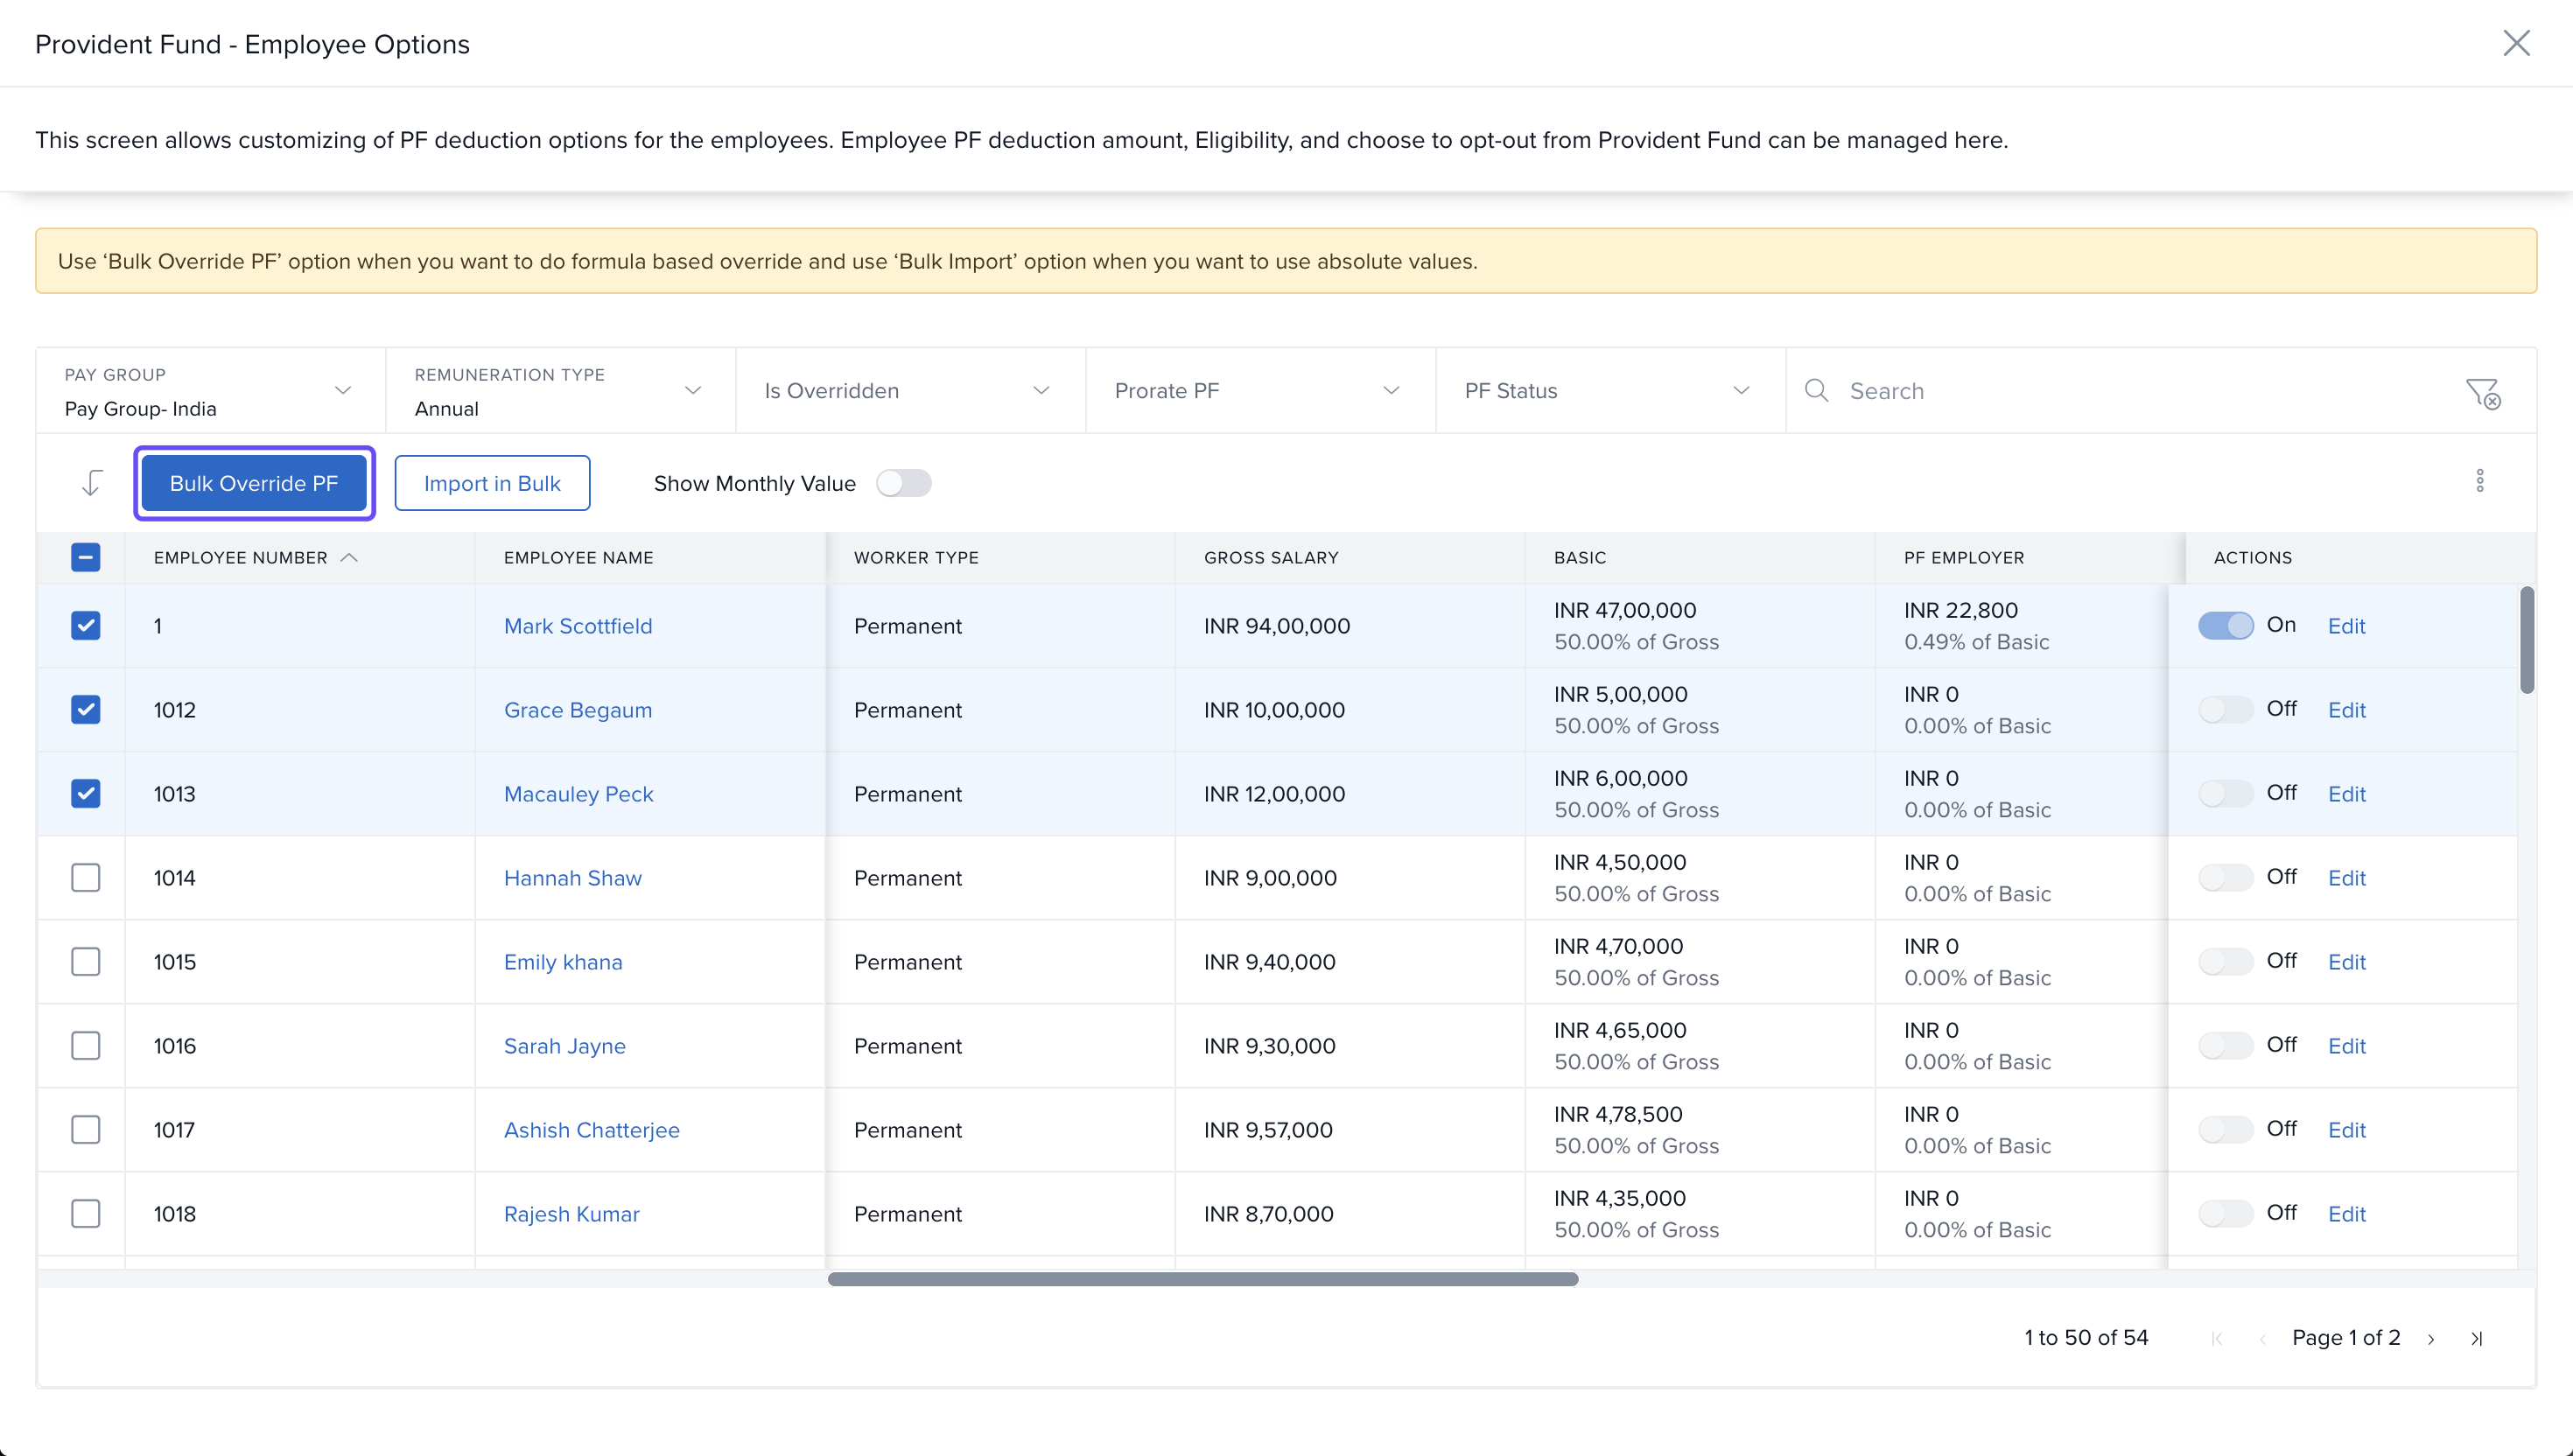This screenshot has height=1456, width=2573.
Task: Click the Gross Salary column header
Action: (1270, 558)
